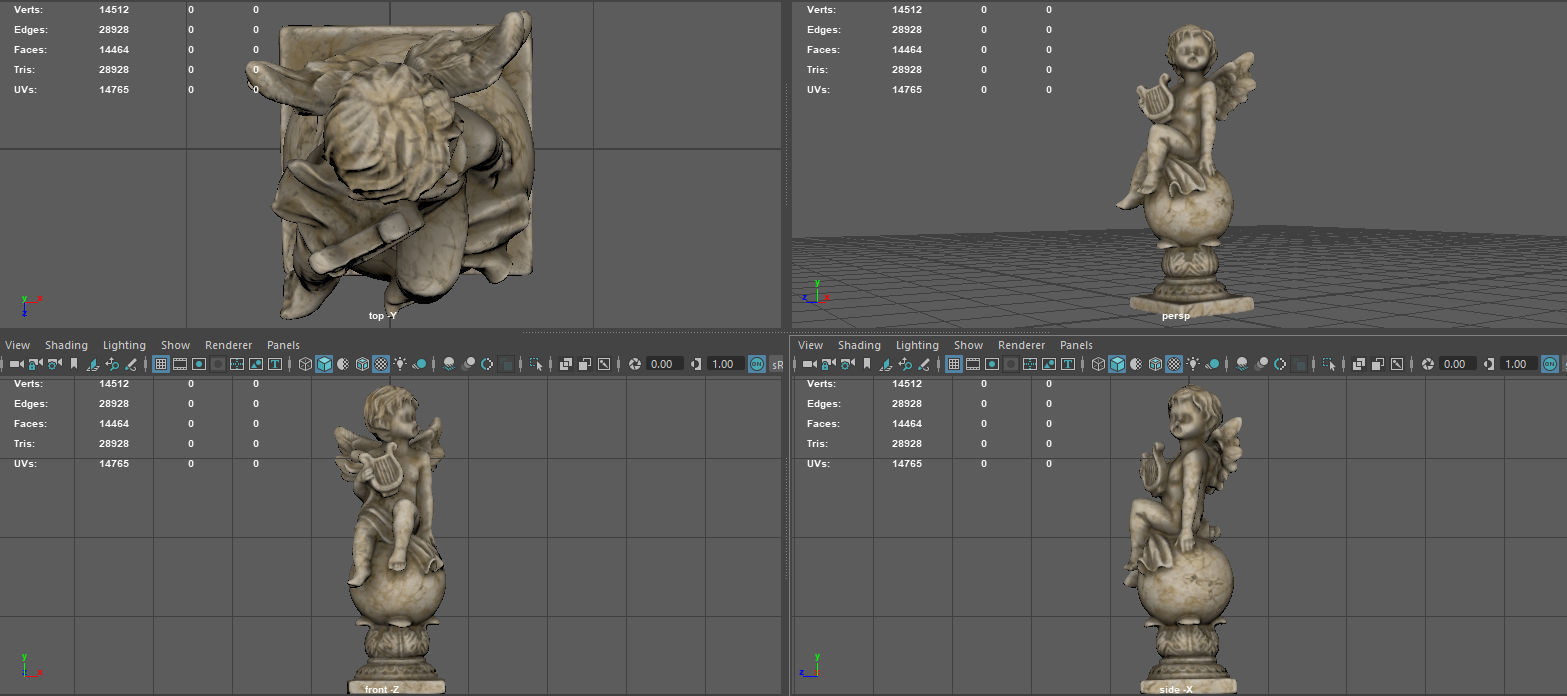
Task: Click side panel gamma value field 1.00
Action: pos(1517,364)
